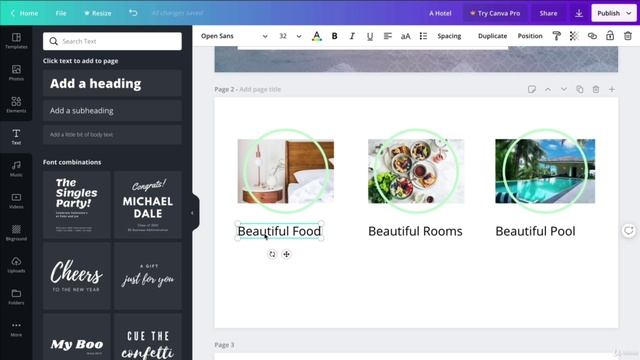640x360 pixels.
Task: Open the Publish dropdown
Action: point(613,13)
